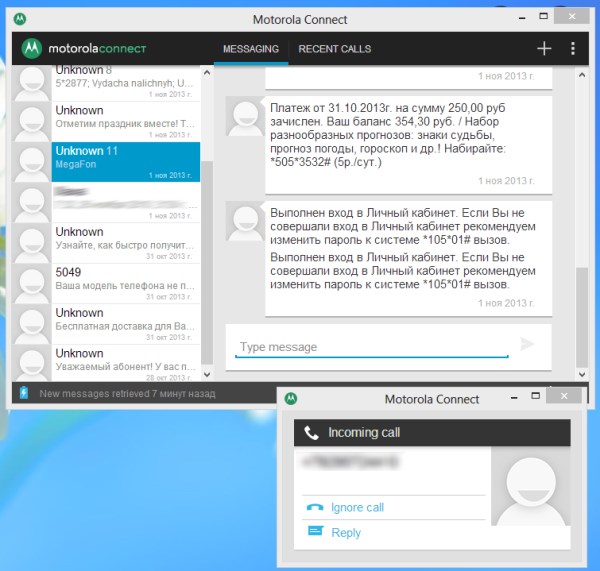Select the Unknown 11 MegaFon conversation

coord(106,162)
